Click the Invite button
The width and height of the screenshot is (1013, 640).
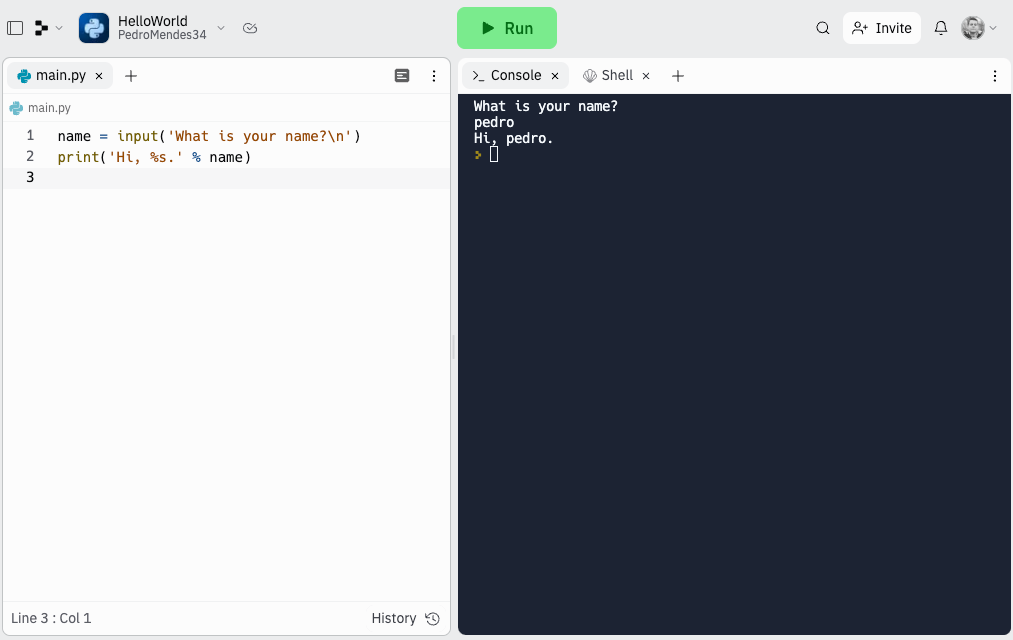click(x=881, y=28)
